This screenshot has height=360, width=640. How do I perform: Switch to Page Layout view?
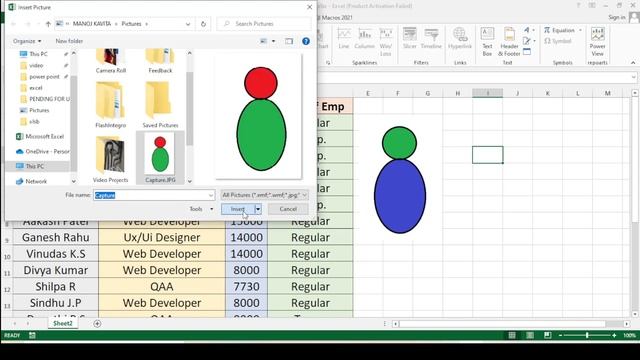[530, 336]
